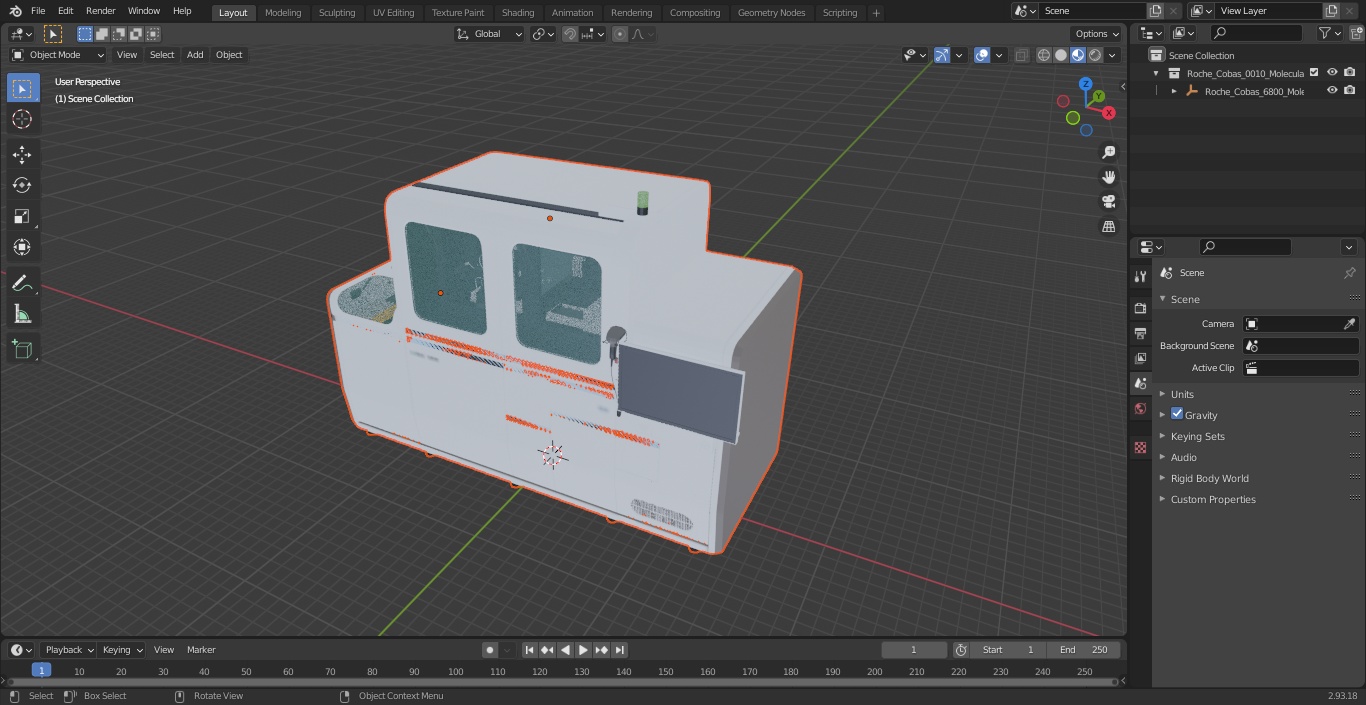Toggle X-Ray mode in viewport header

pos(1021,55)
